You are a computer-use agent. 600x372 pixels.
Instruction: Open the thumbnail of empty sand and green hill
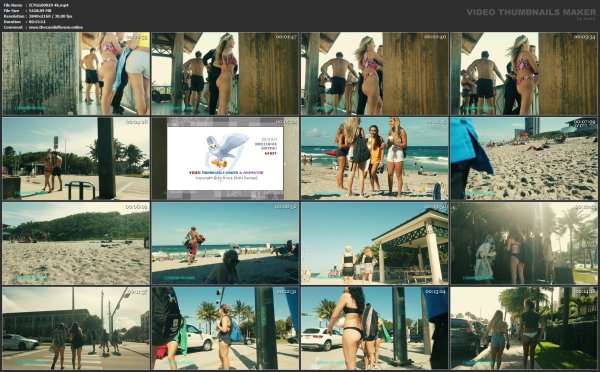pos(76,243)
